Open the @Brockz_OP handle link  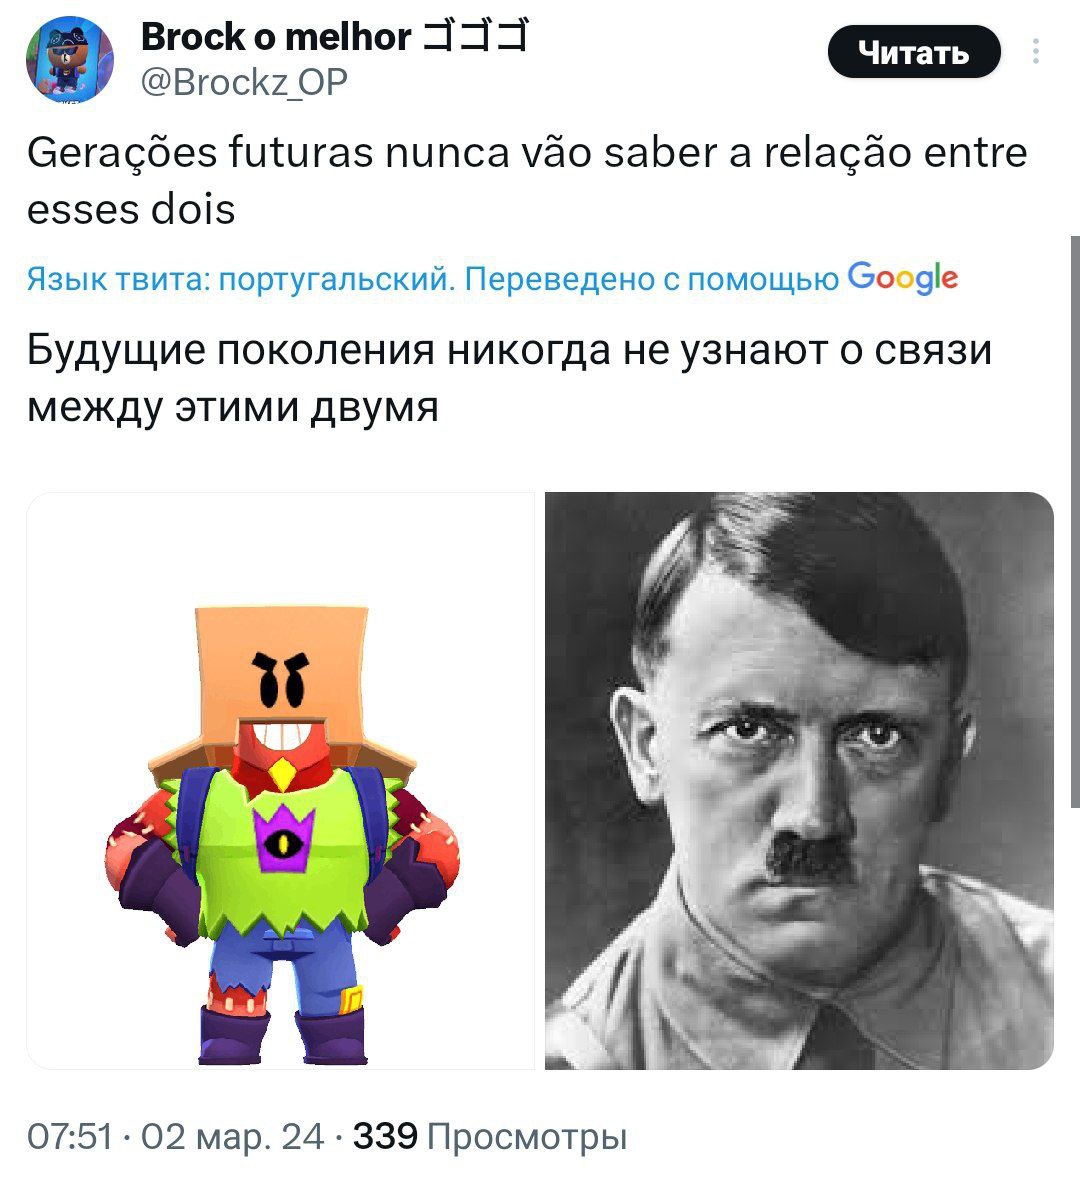point(245,82)
